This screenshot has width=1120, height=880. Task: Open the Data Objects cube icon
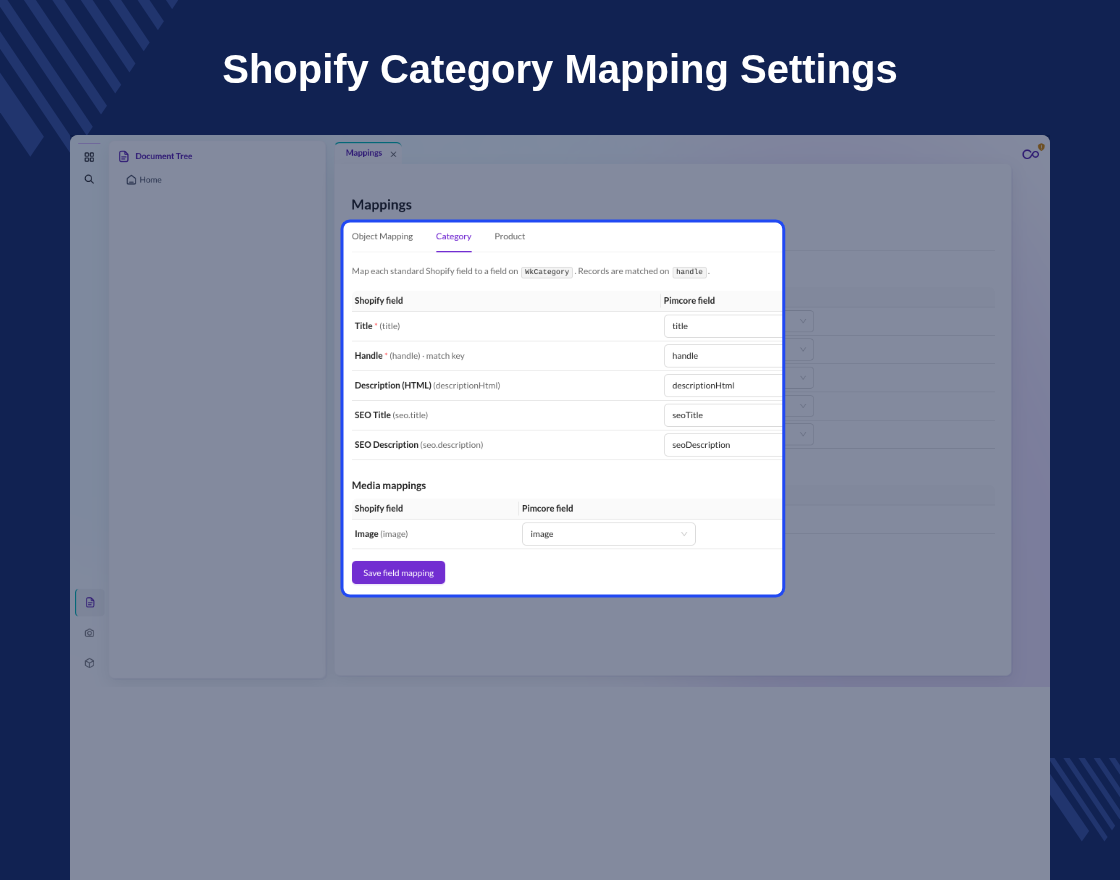point(89,663)
